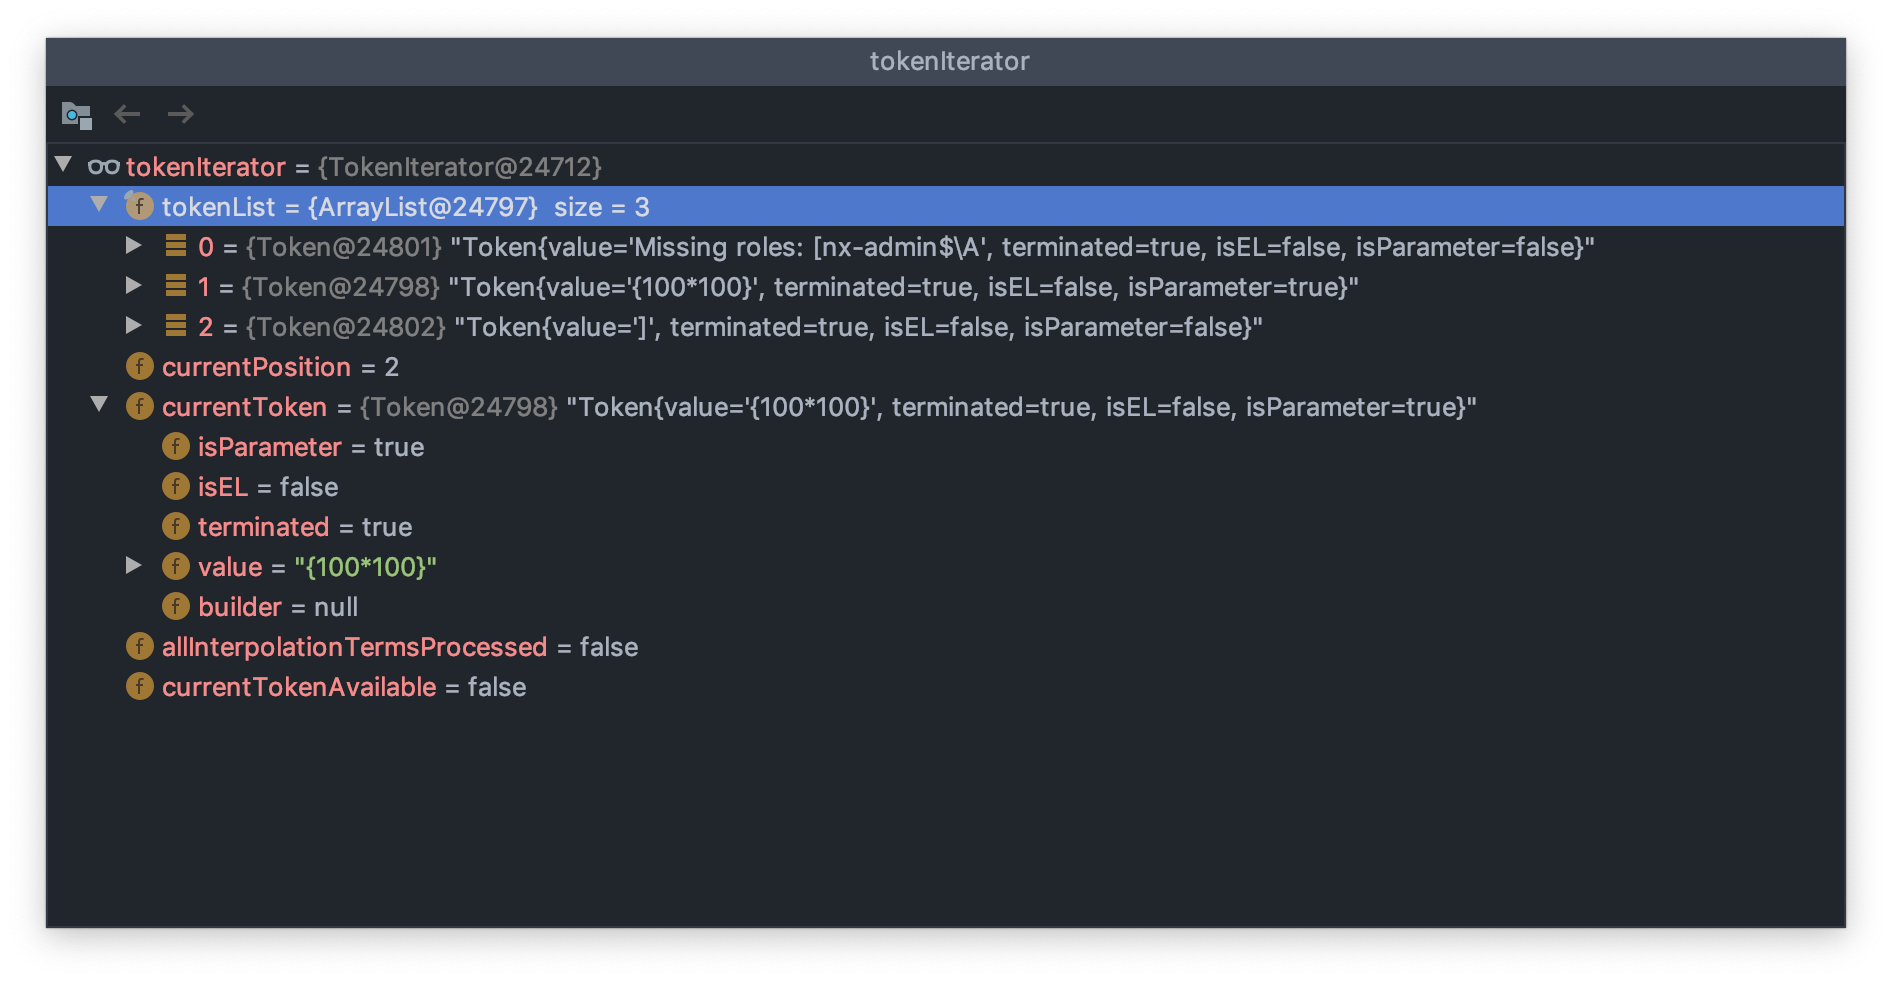Click the field icon beside currentTokenAvailable

[140, 686]
